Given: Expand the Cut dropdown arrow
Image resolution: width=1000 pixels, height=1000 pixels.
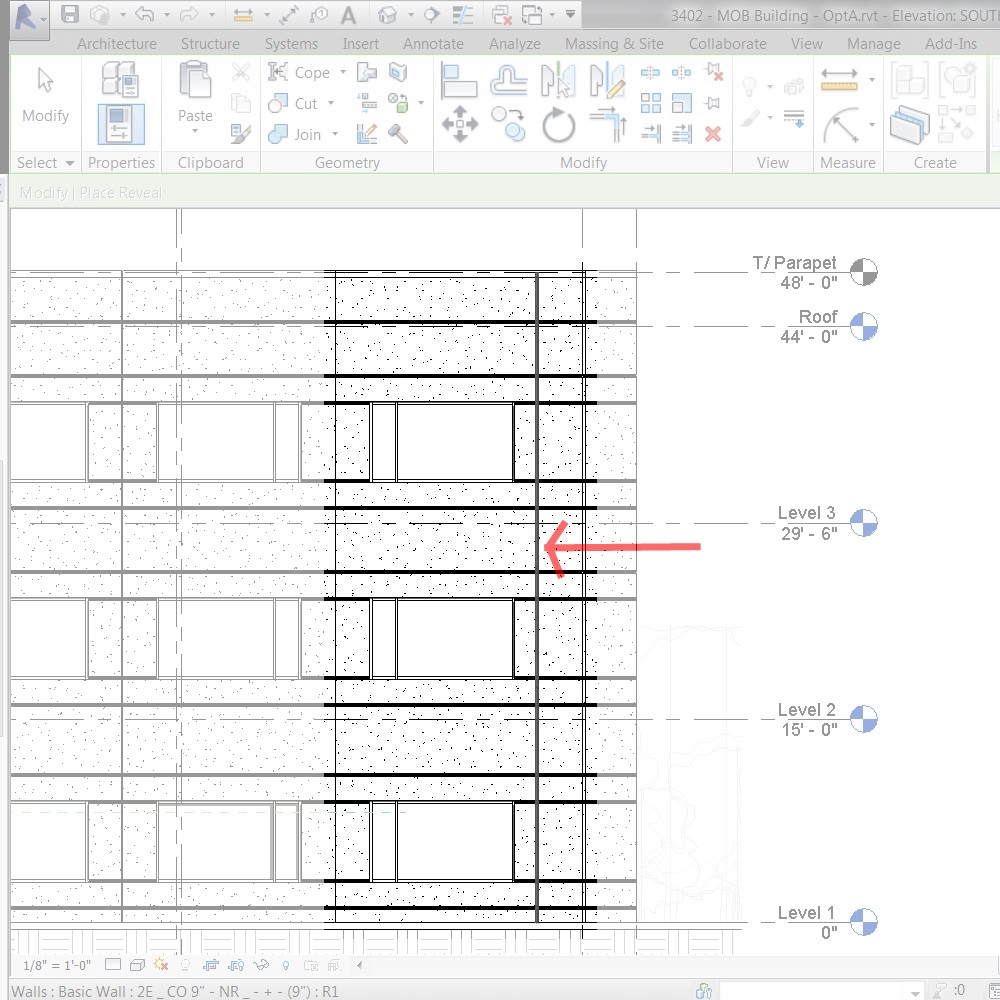Looking at the screenshot, I should pyautogui.click(x=331, y=103).
